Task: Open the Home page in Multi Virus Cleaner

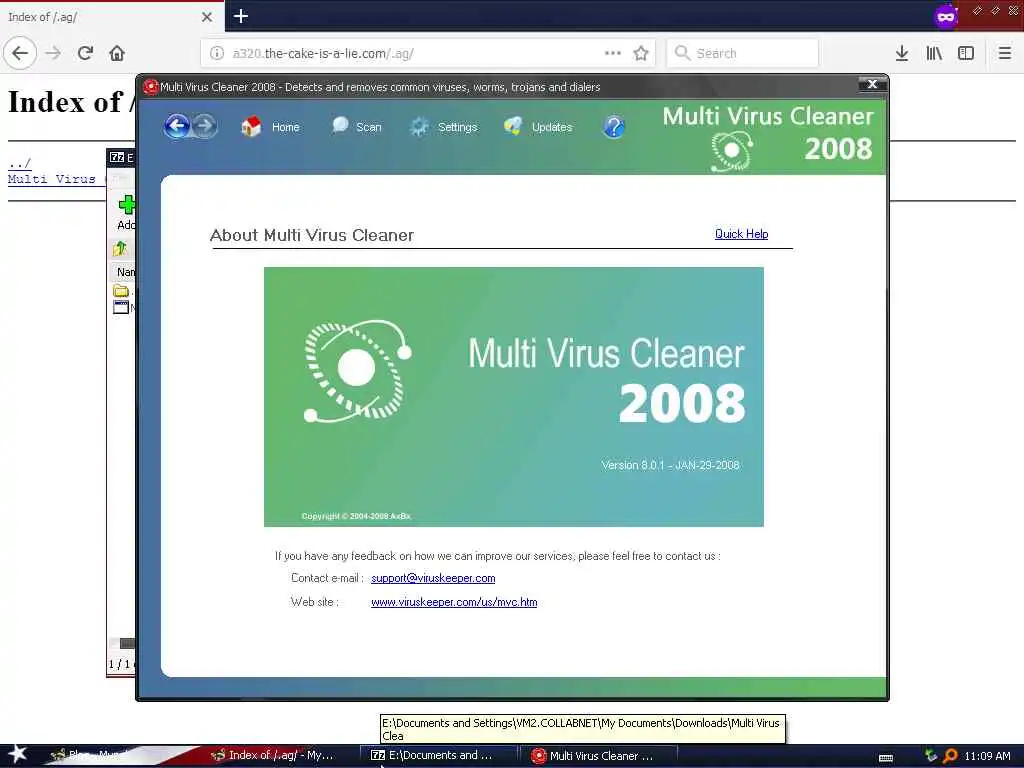Action: [270, 127]
